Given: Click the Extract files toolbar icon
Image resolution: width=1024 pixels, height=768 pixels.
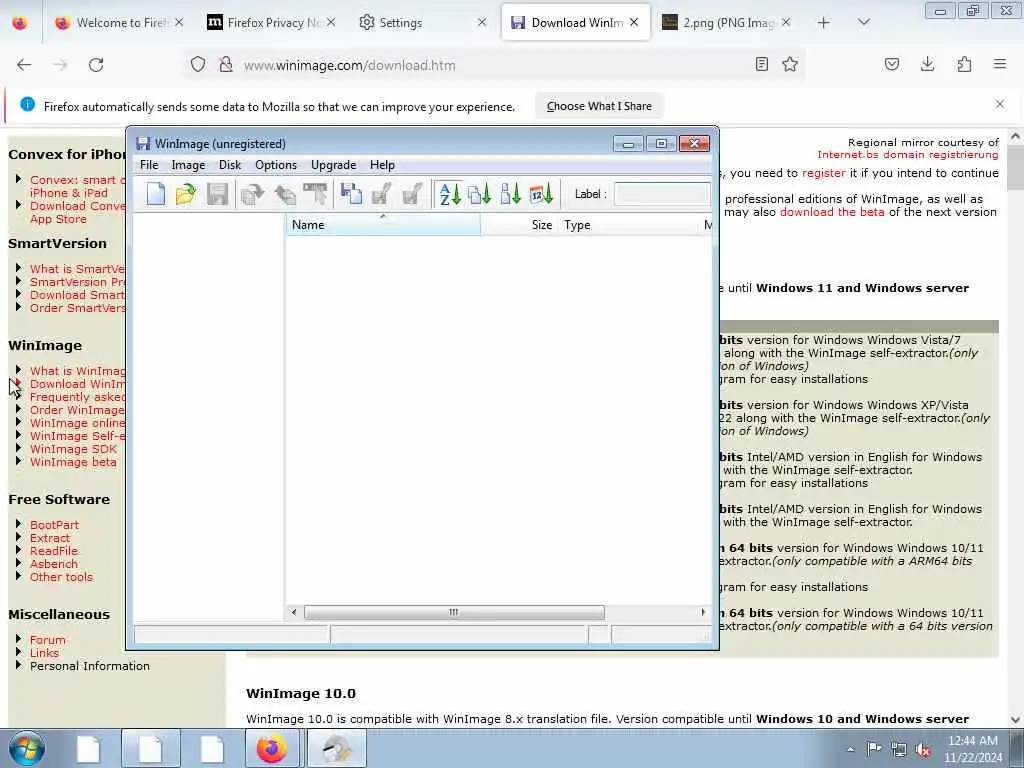Looking at the screenshot, I should 253,194.
